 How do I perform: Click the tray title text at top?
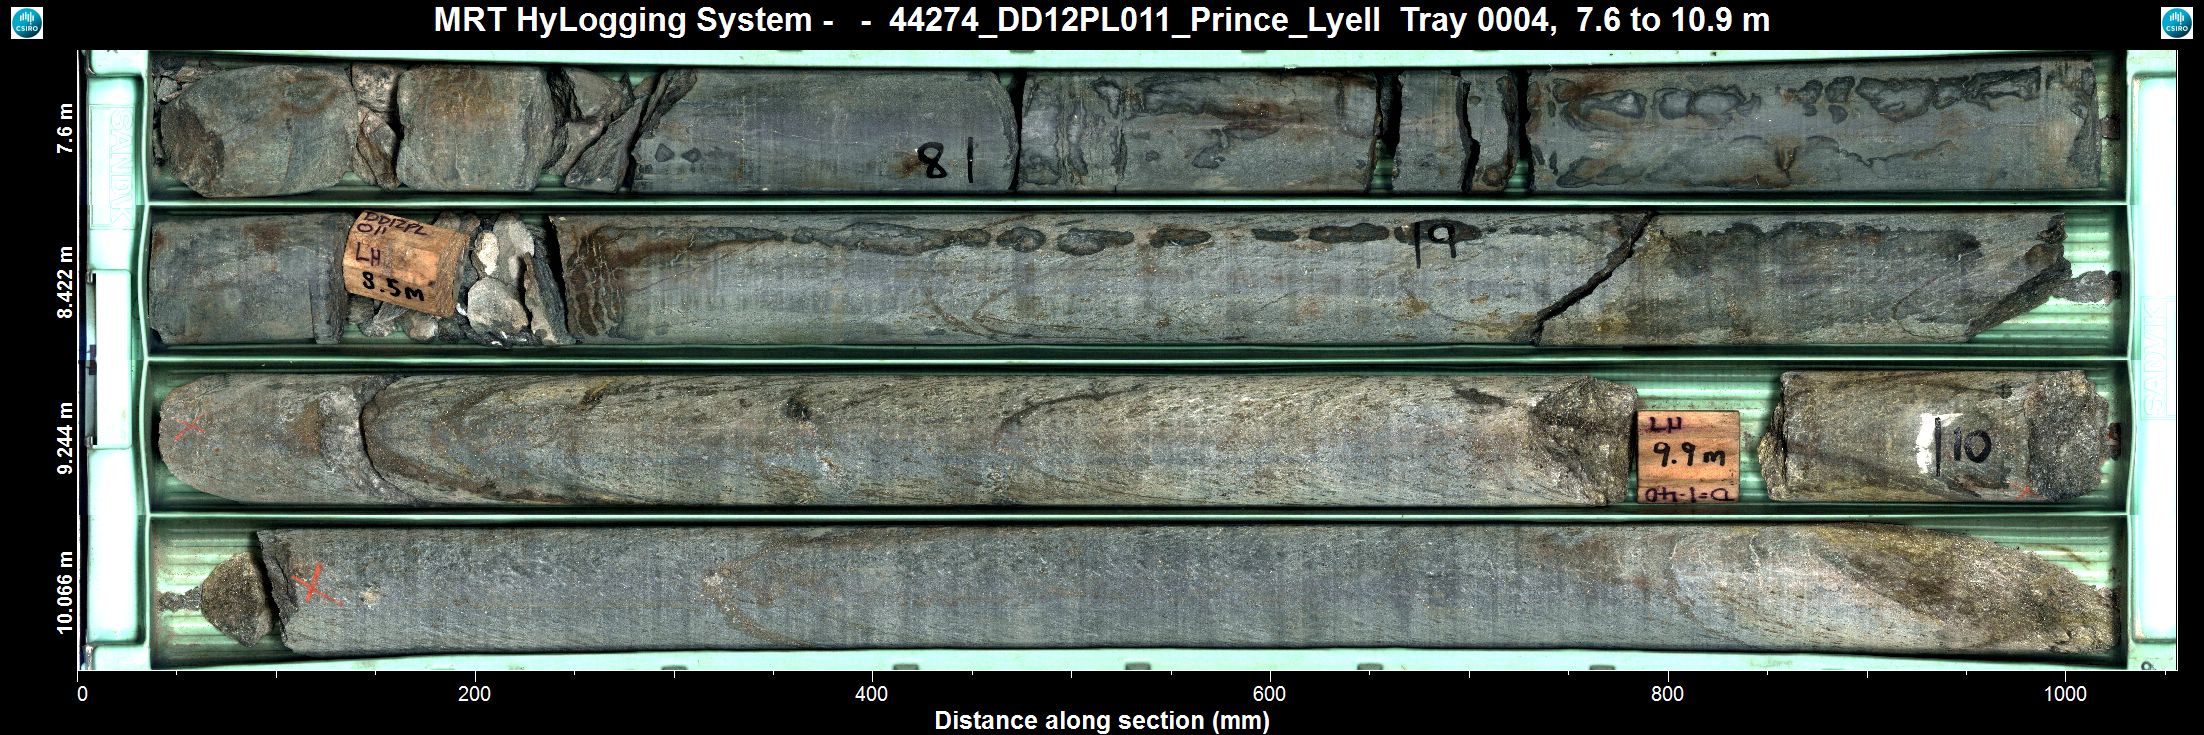(x=1101, y=20)
